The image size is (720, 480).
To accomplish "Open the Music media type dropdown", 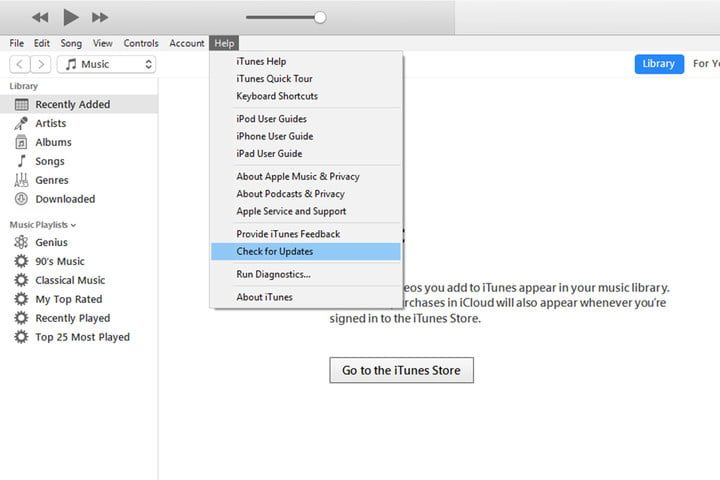I will point(107,64).
